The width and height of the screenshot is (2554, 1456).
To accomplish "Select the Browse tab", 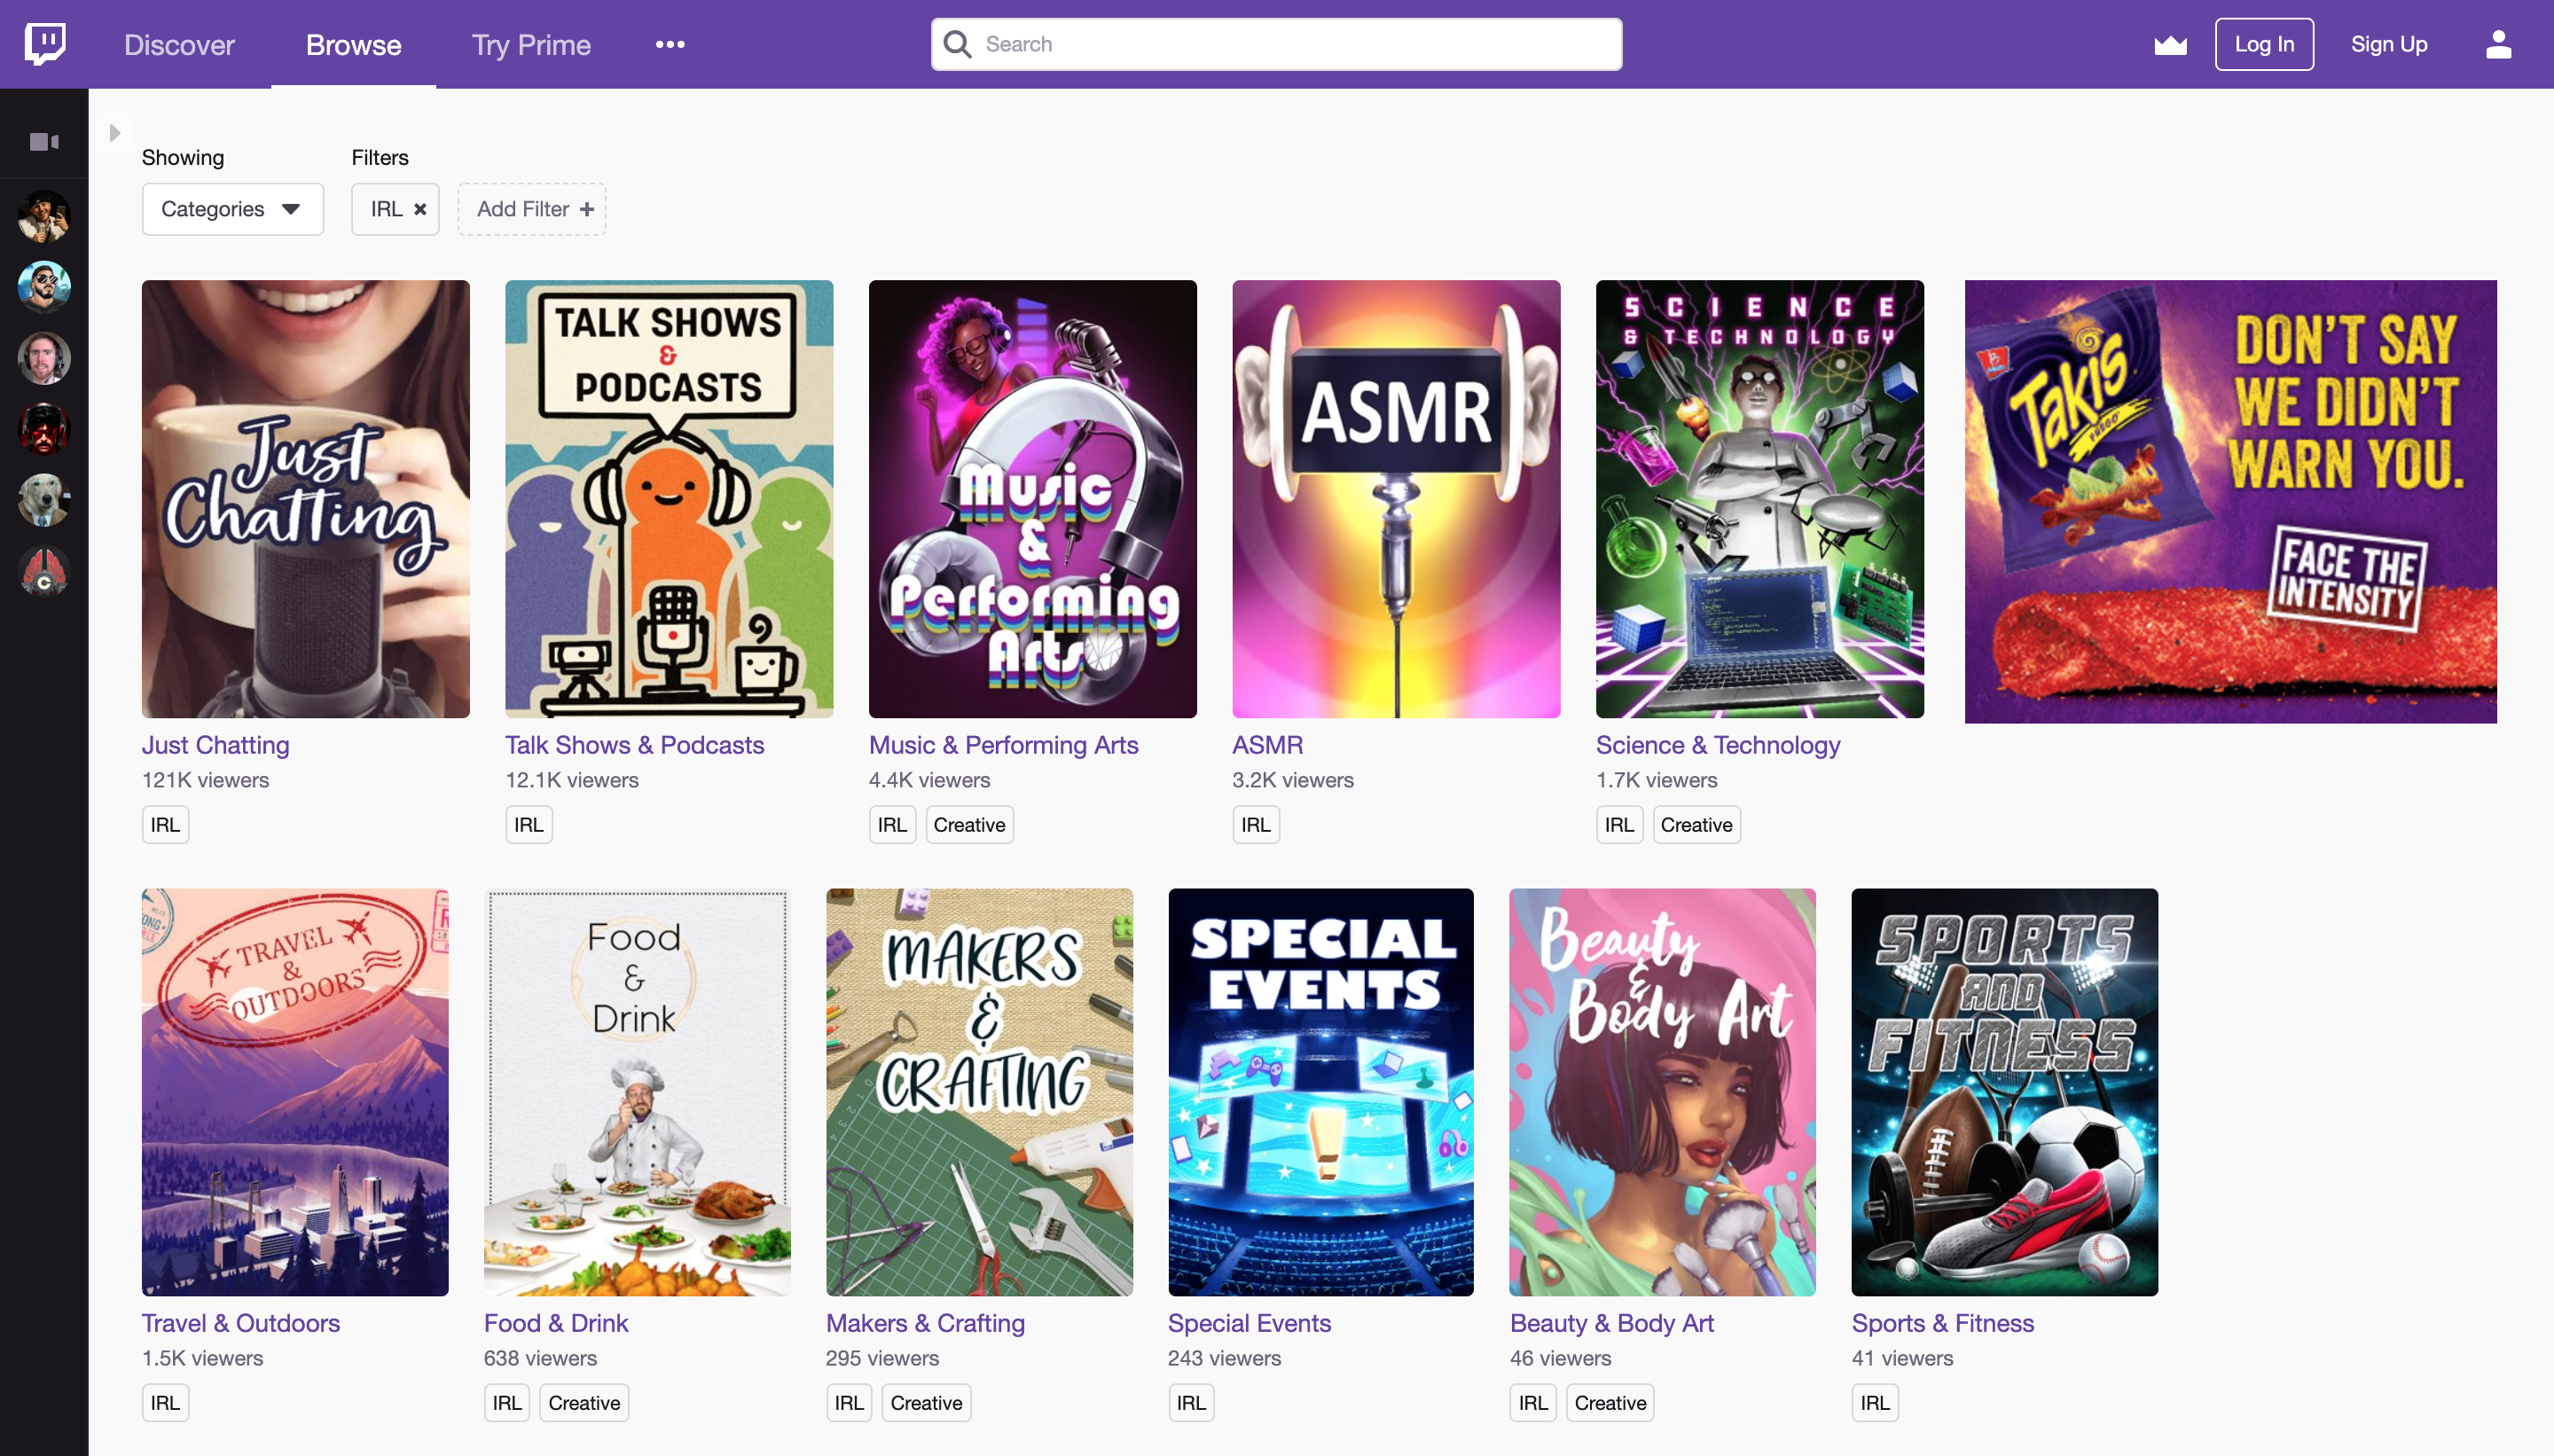I will (x=354, y=44).
